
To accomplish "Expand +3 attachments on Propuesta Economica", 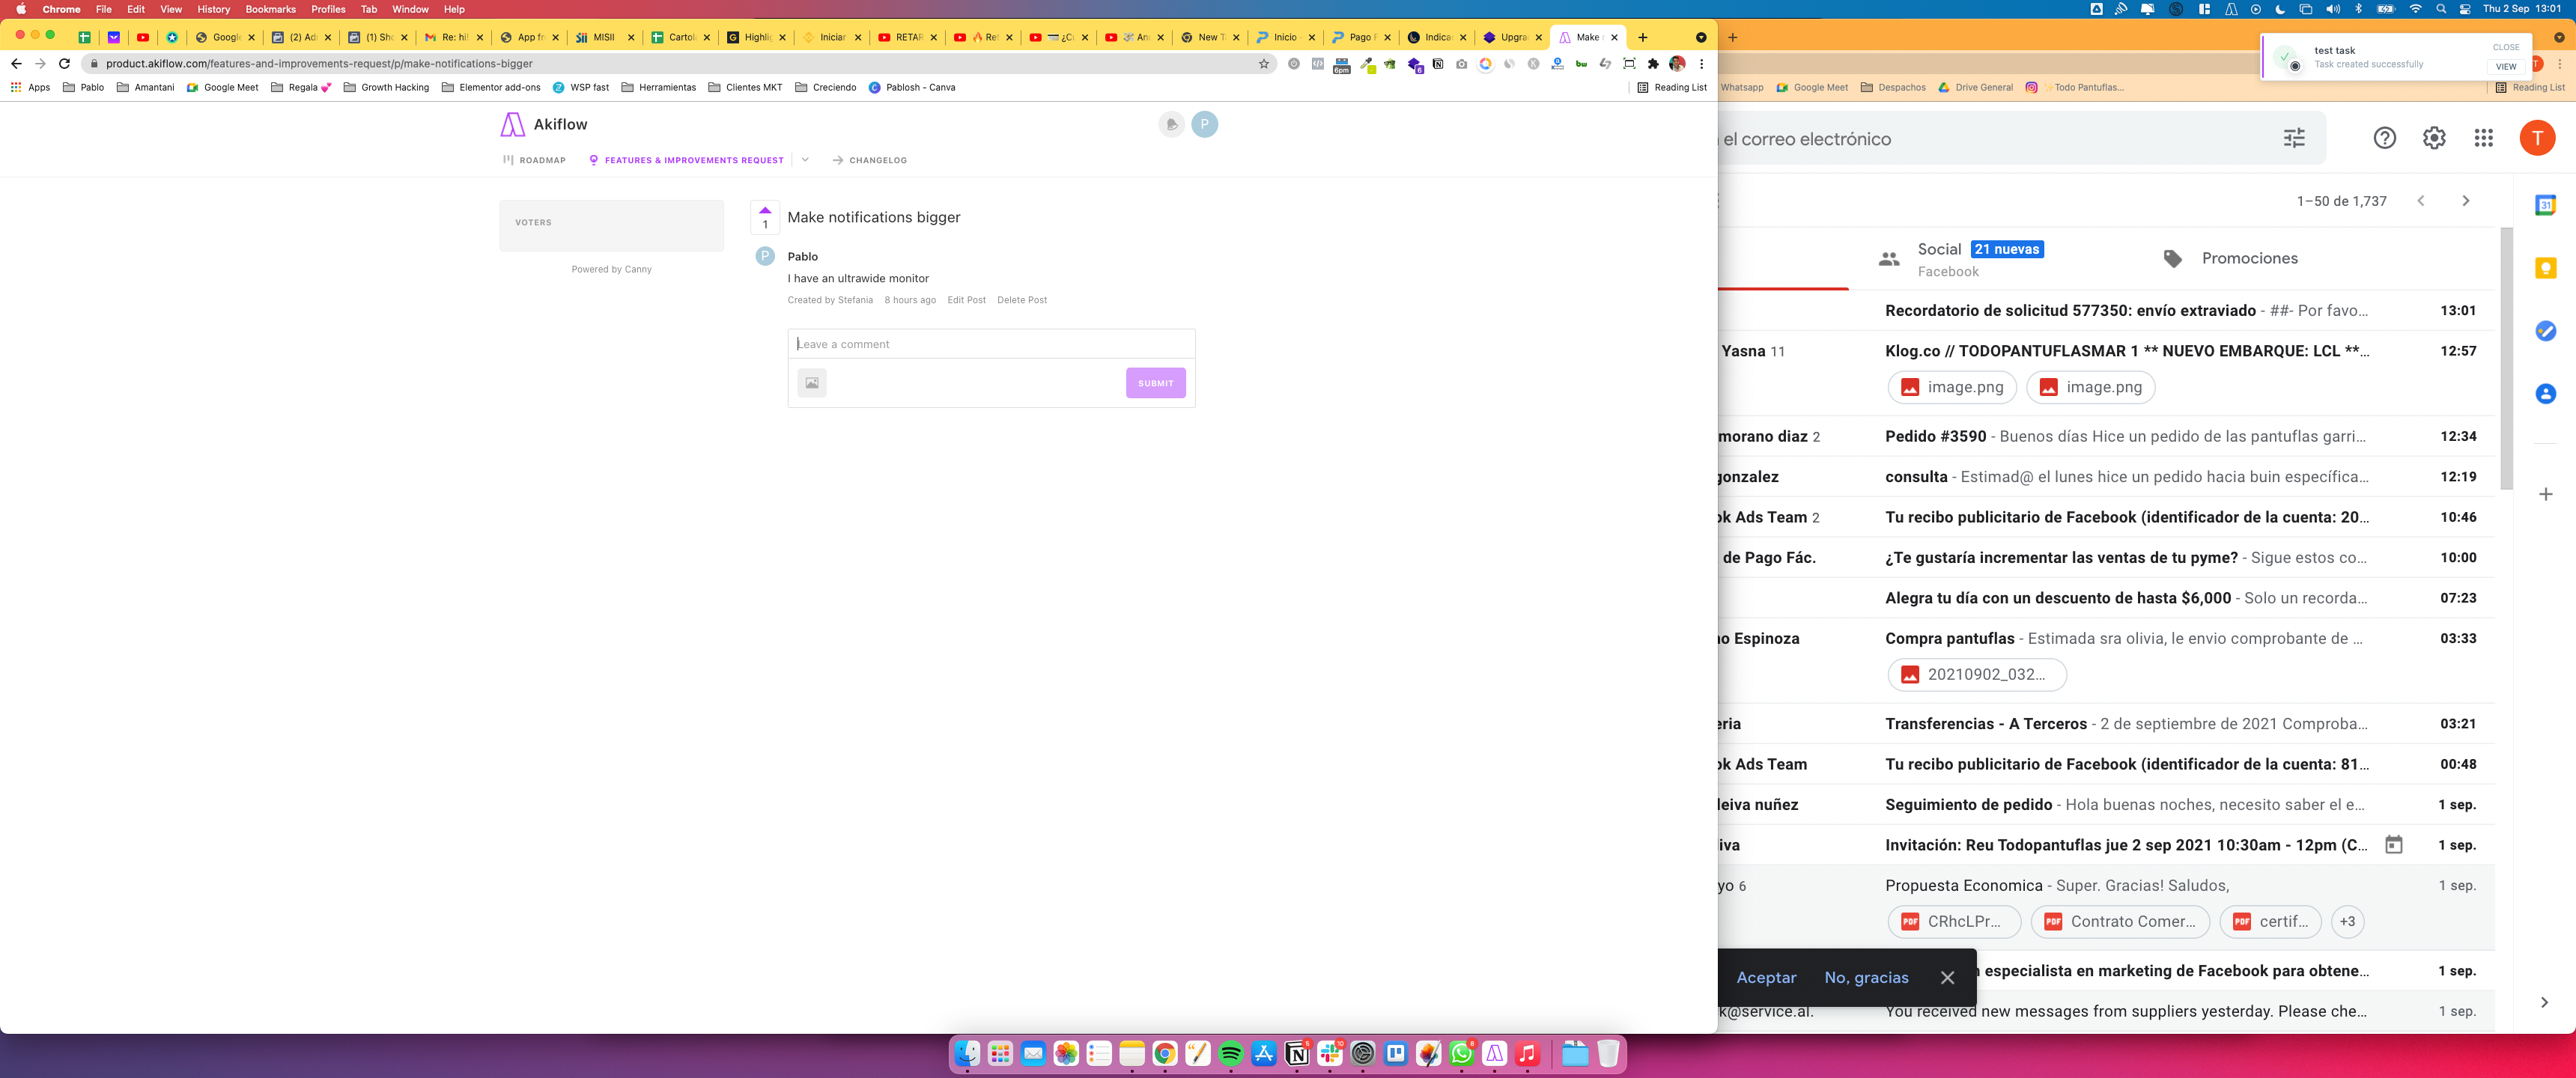I will pos(2347,922).
